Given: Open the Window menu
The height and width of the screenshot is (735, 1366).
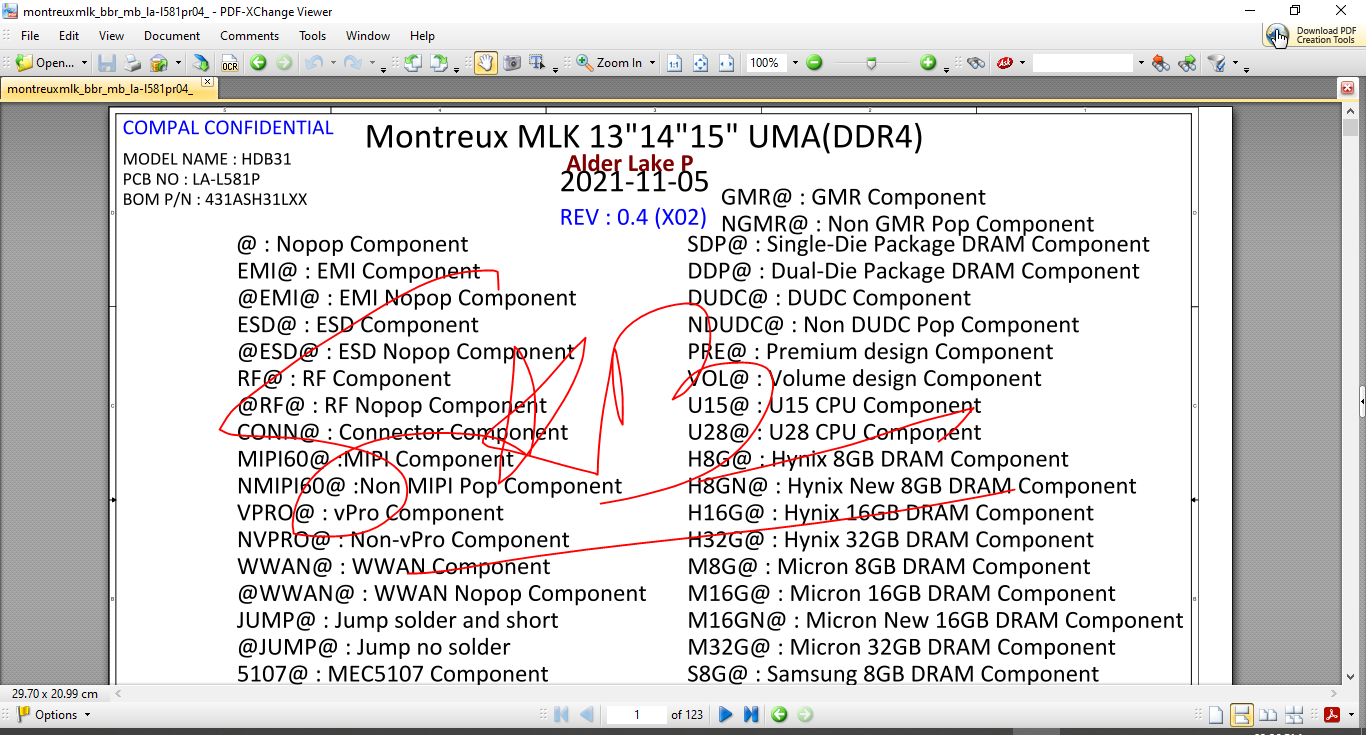Looking at the screenshot, I should [x=368, y=36].
